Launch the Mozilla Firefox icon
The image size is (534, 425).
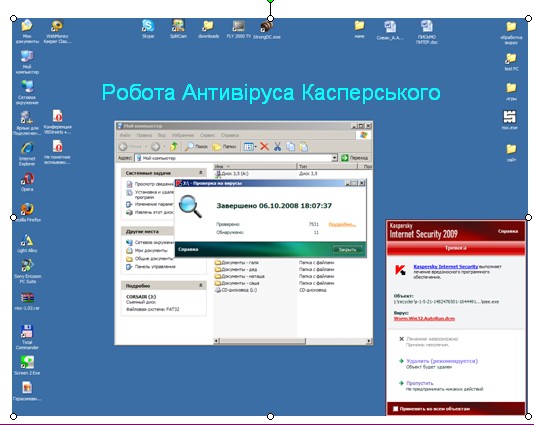click(27, 212)
